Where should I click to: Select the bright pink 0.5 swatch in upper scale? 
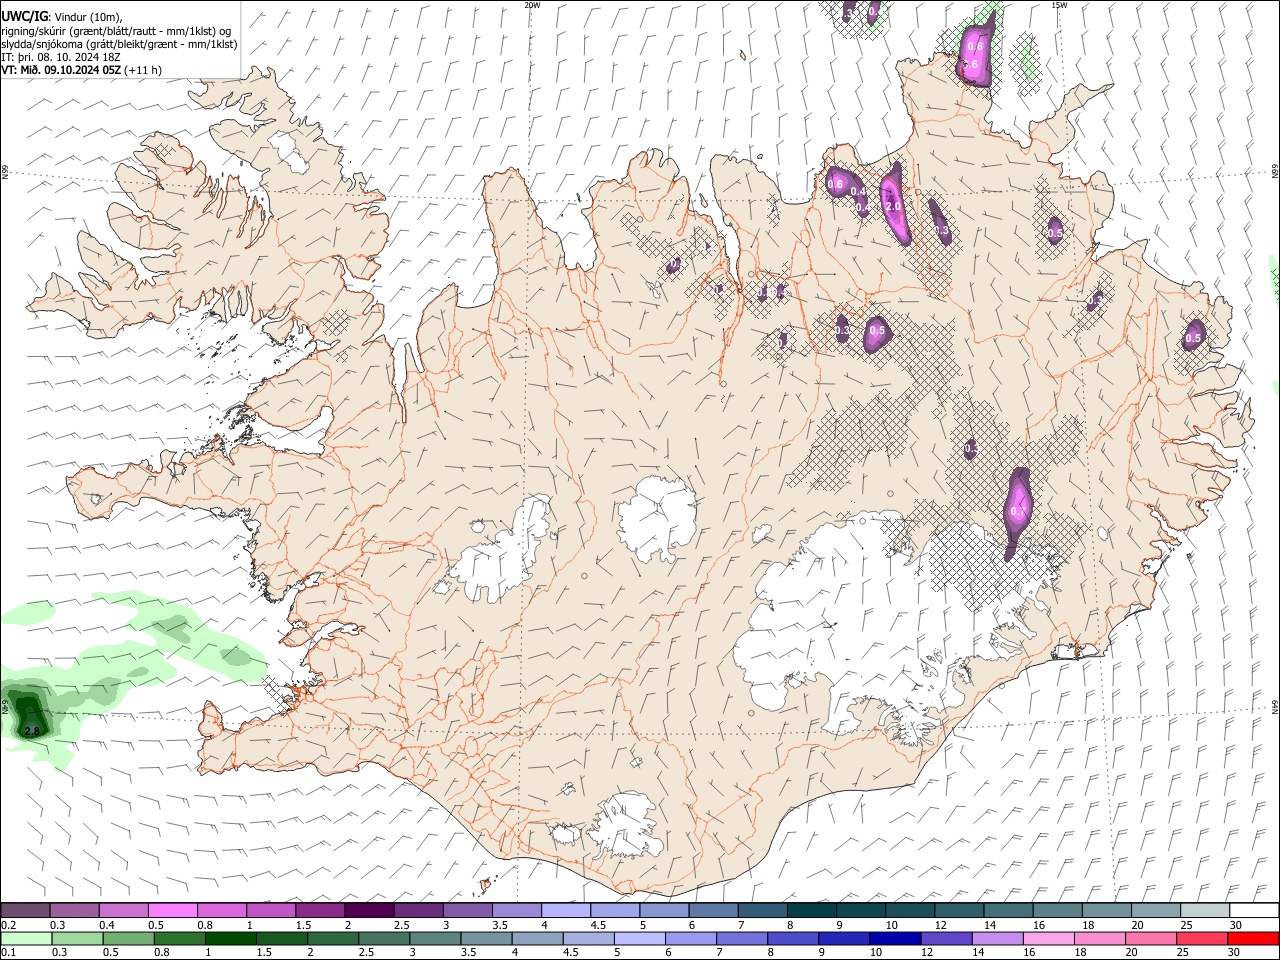pos(172,910)
